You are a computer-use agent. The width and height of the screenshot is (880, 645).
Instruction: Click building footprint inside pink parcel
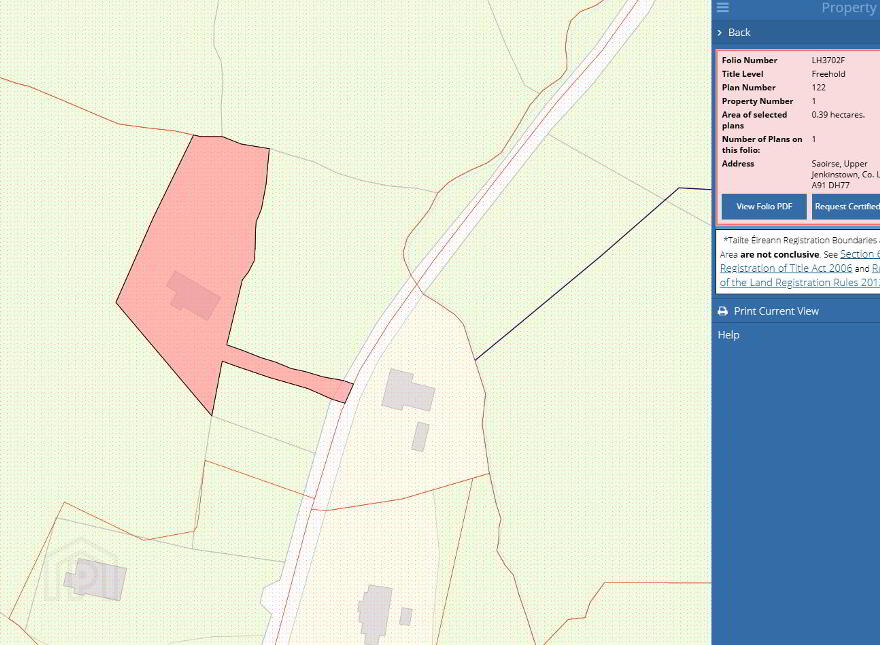(x=194, y=295)
